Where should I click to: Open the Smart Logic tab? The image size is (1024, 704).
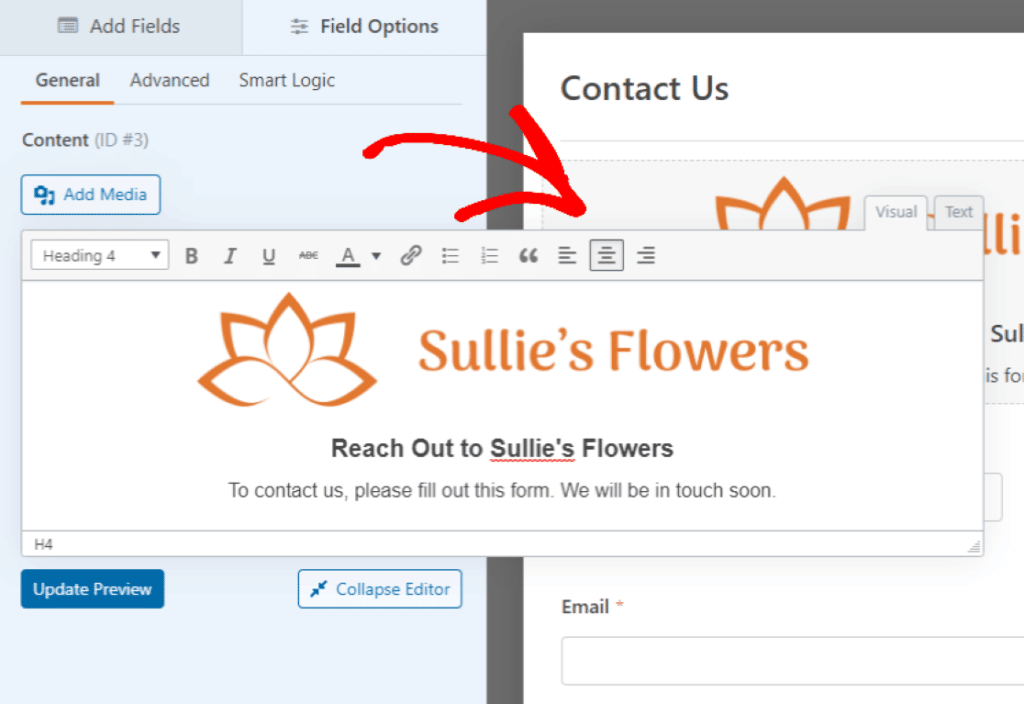tap(286, 81)
